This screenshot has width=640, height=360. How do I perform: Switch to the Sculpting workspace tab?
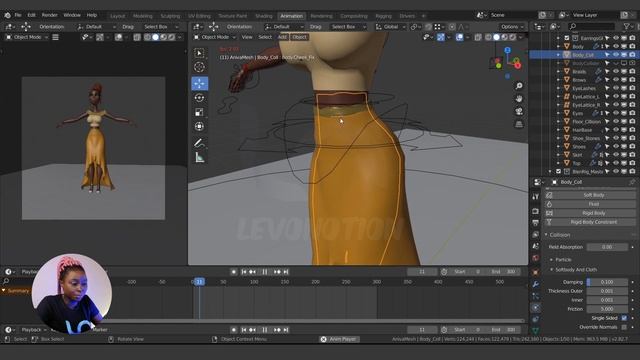coord(170,16)
